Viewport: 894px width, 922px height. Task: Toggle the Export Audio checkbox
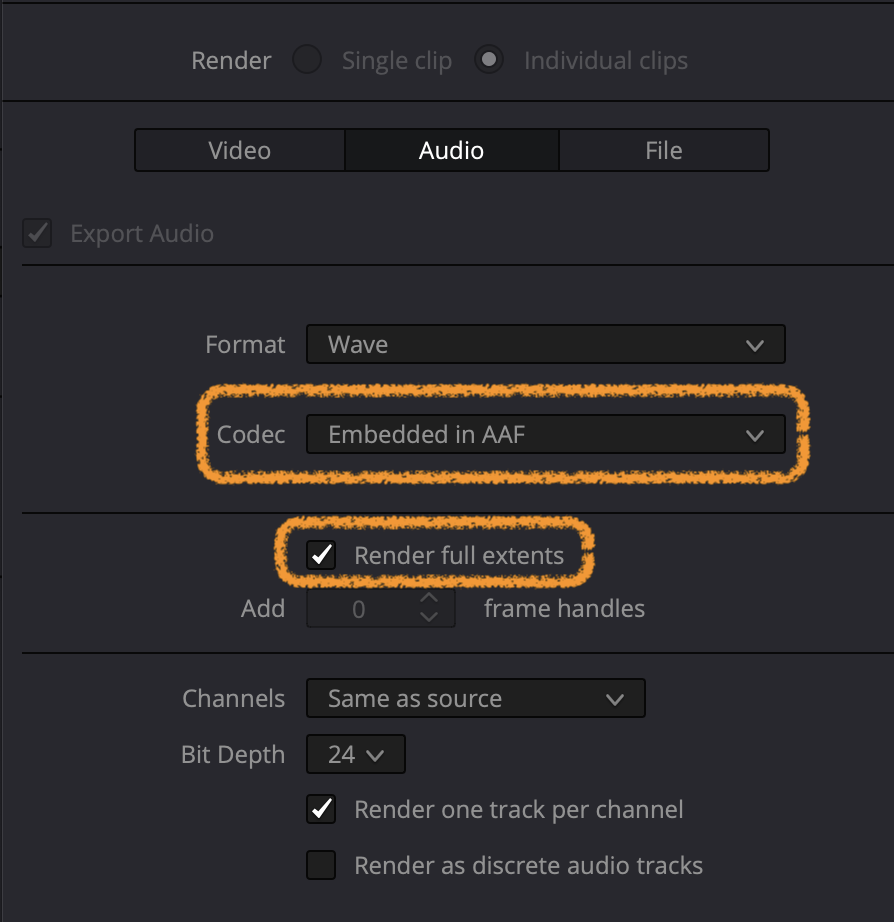[37, 233]
